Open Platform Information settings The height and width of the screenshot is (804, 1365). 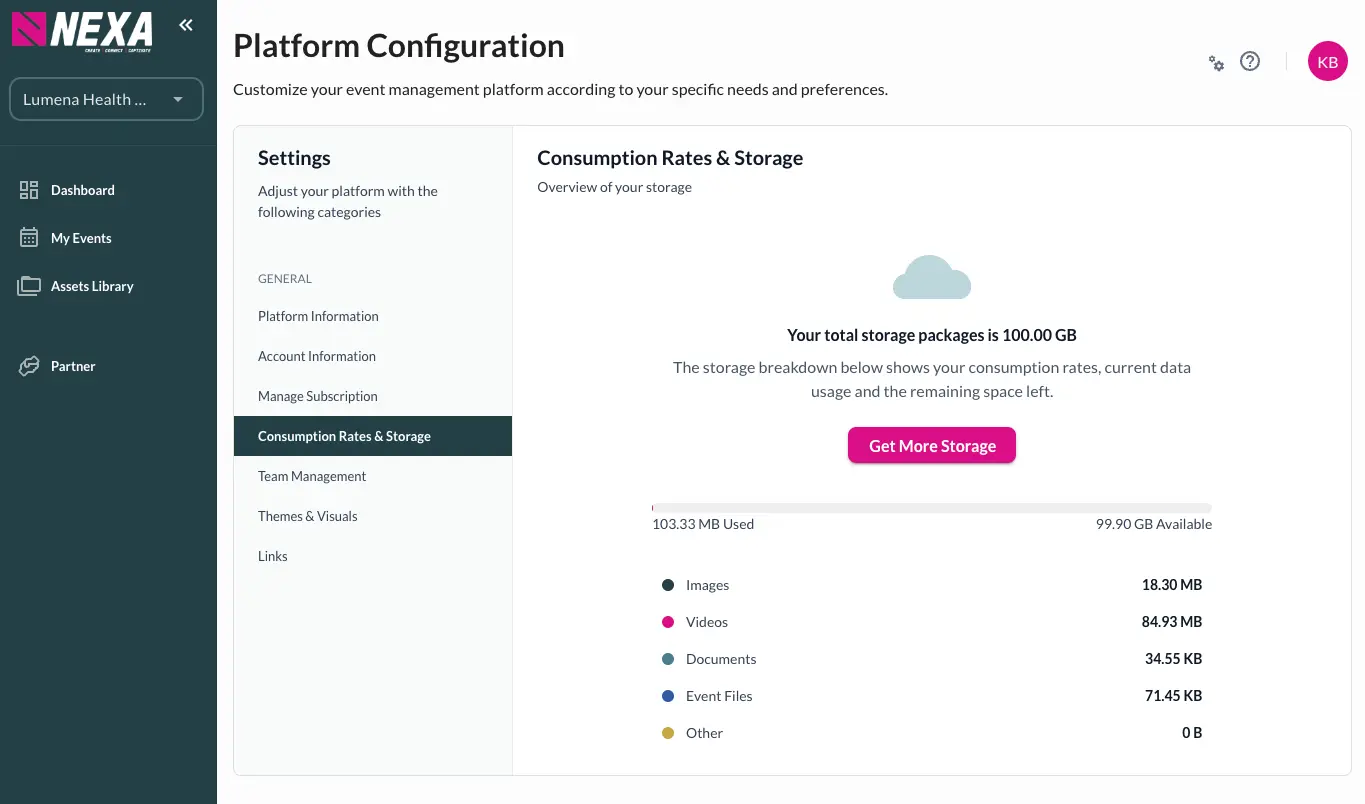(318, 316)
